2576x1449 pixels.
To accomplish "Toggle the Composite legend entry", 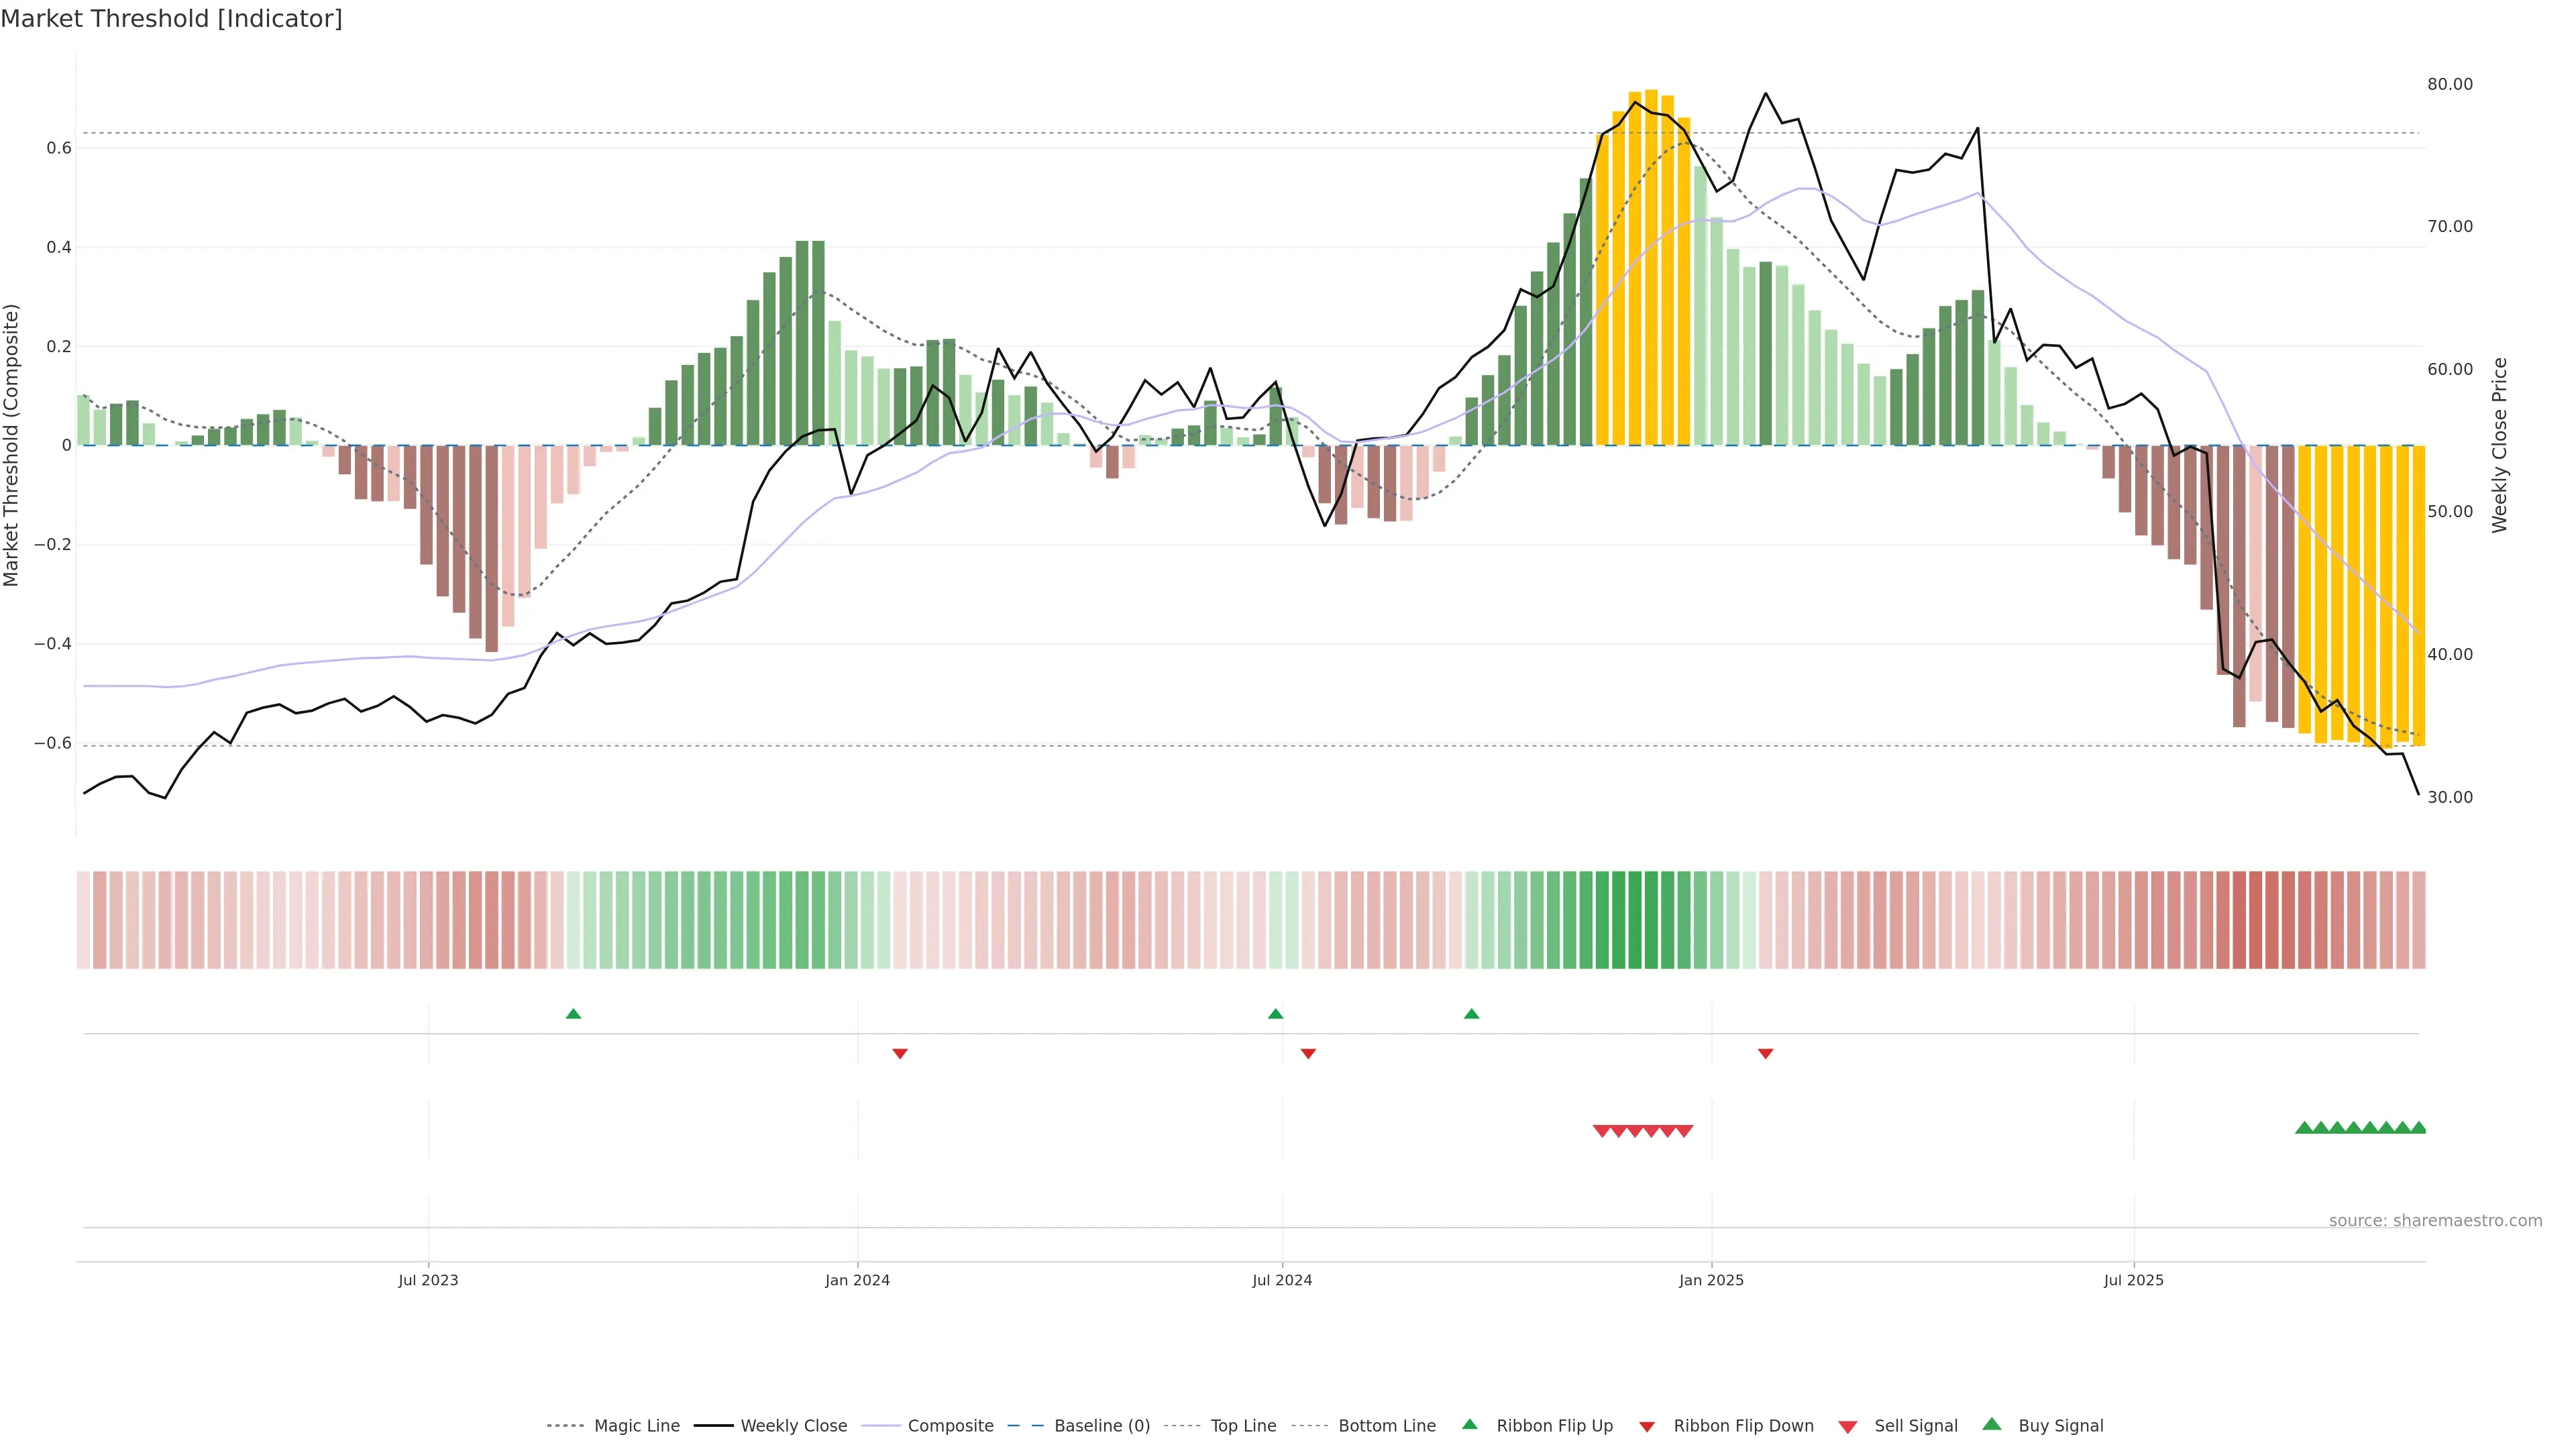I will pyautogui.click(x=950, y=1426).
